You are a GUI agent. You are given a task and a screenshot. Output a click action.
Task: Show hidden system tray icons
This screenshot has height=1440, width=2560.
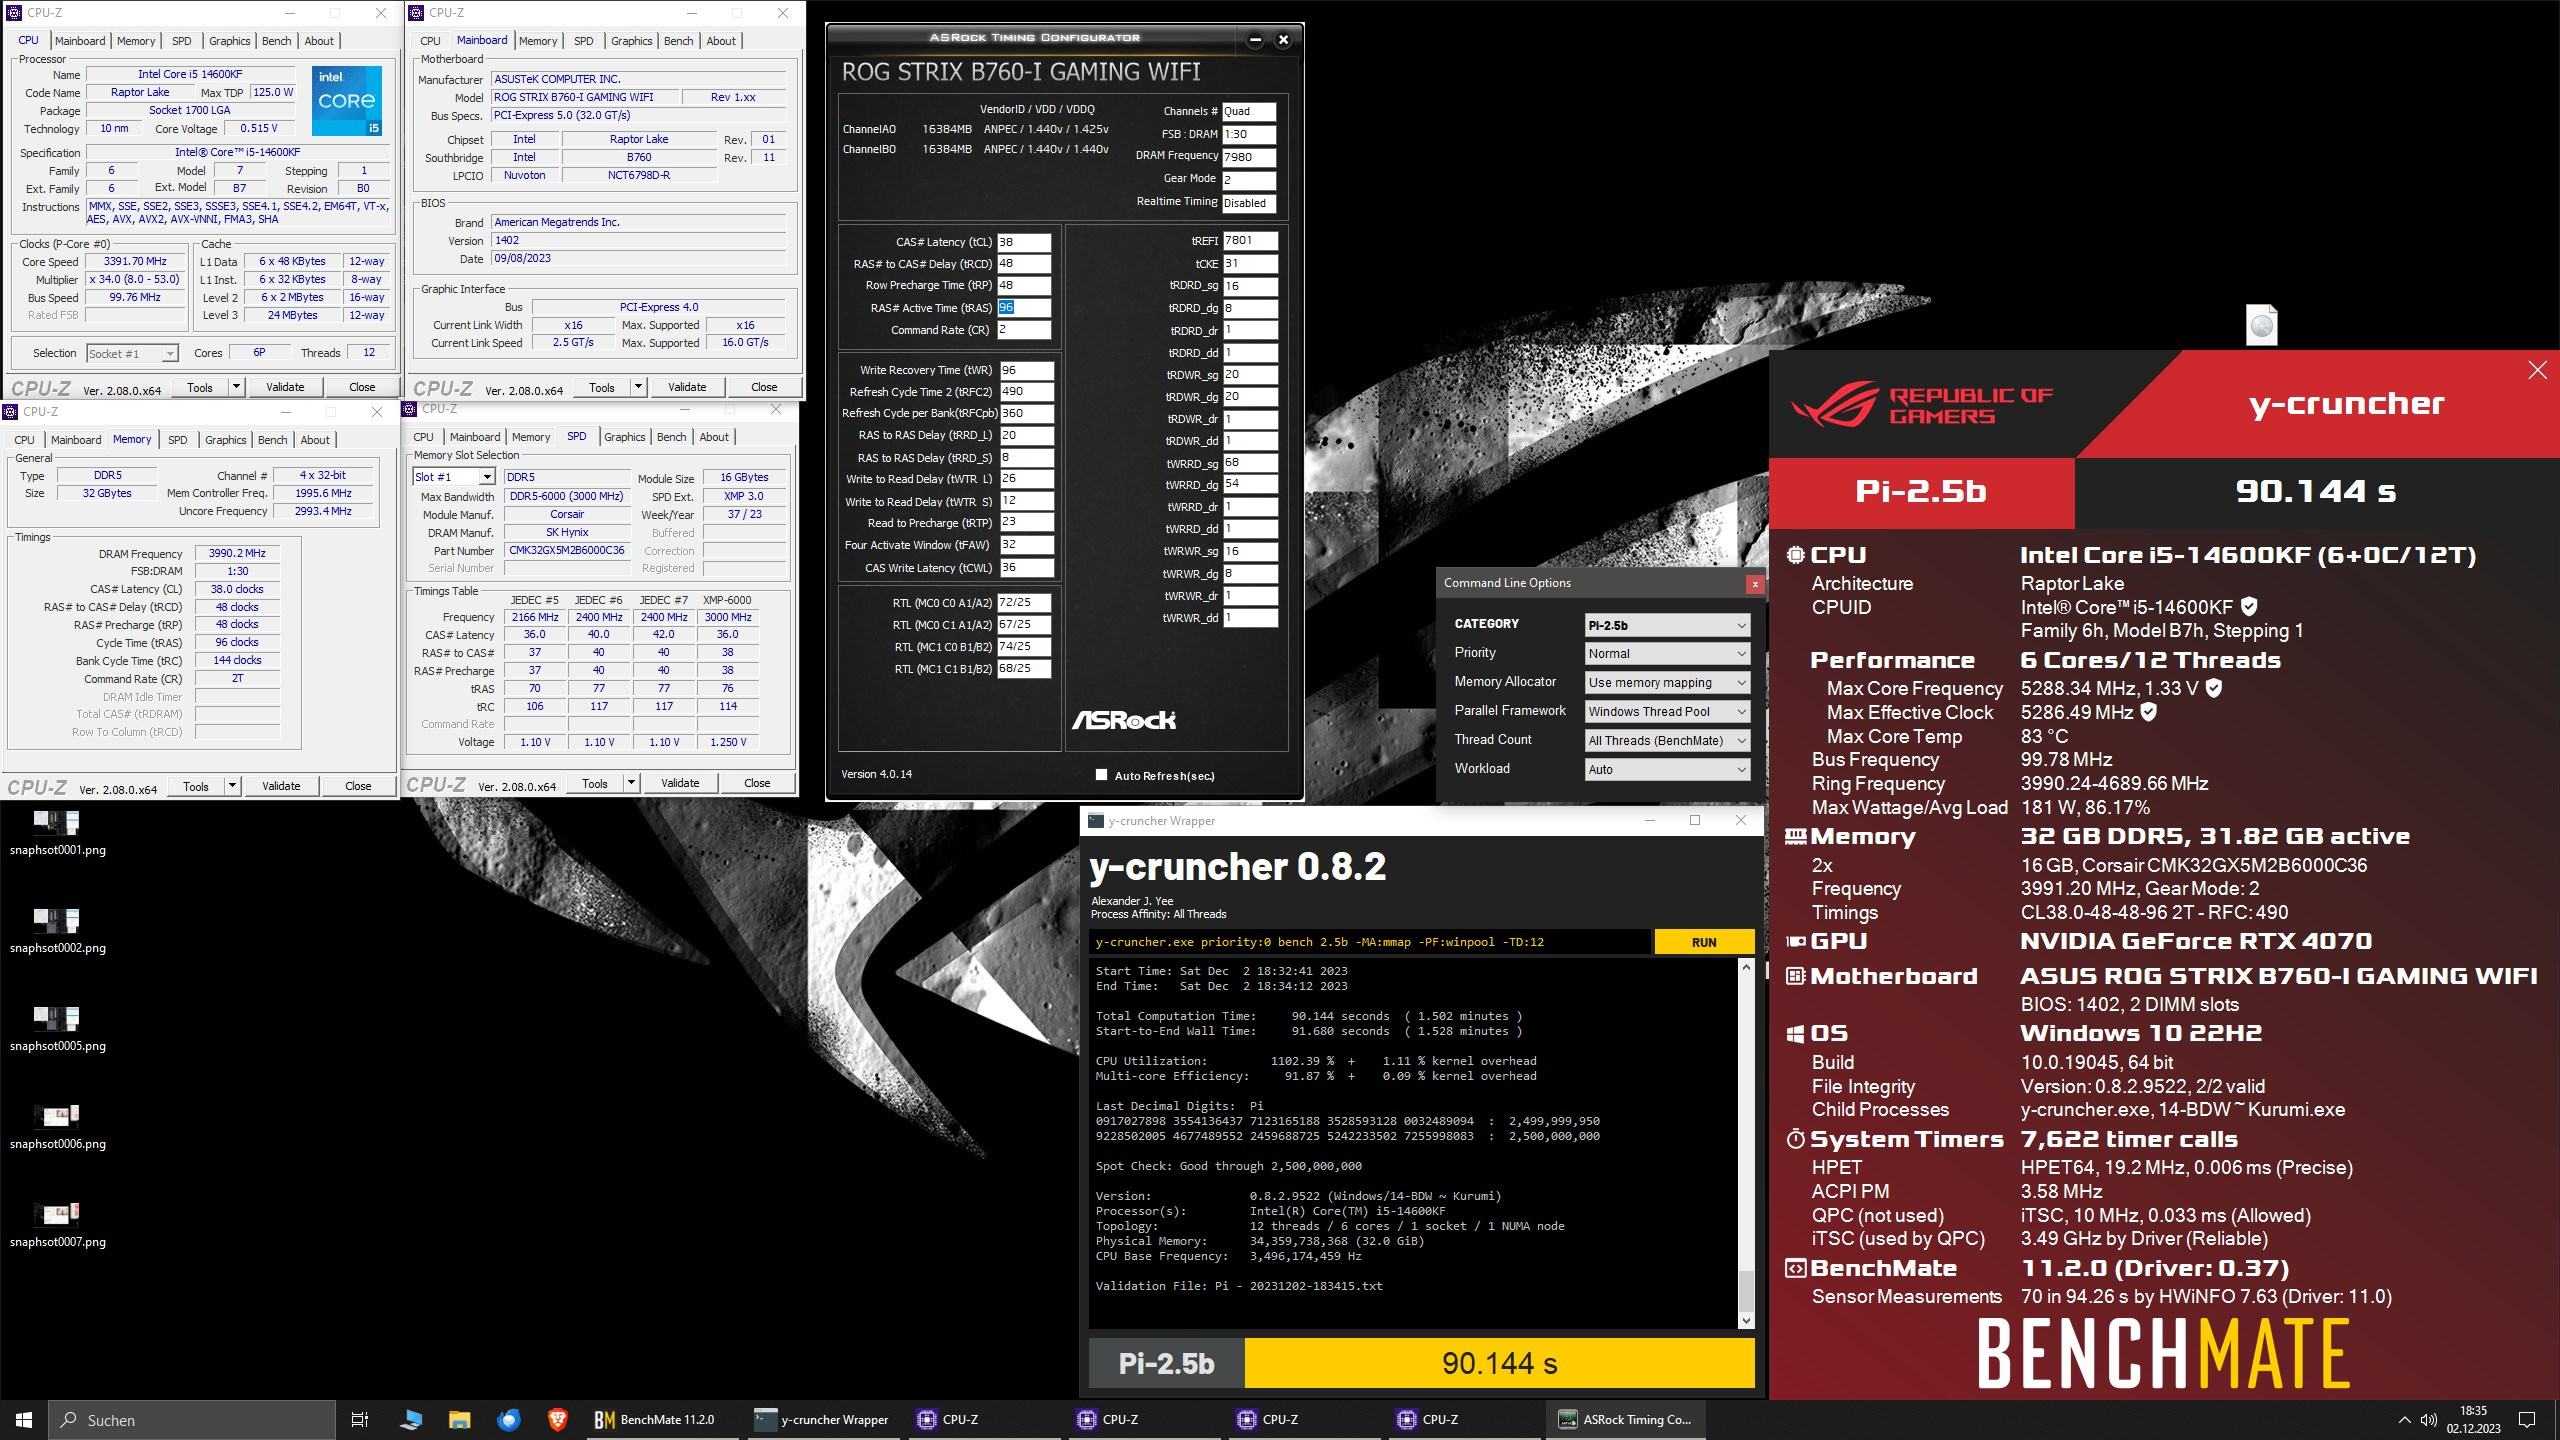(x=2404, y=1420)
